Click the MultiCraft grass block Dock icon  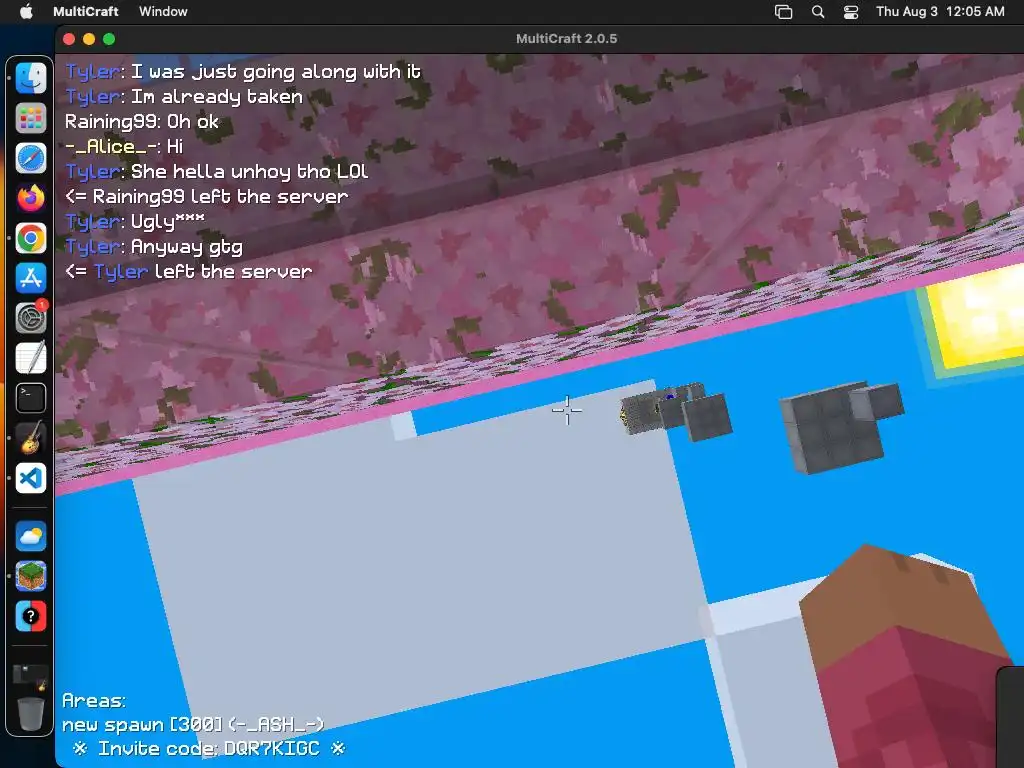(x=31, y=576)
